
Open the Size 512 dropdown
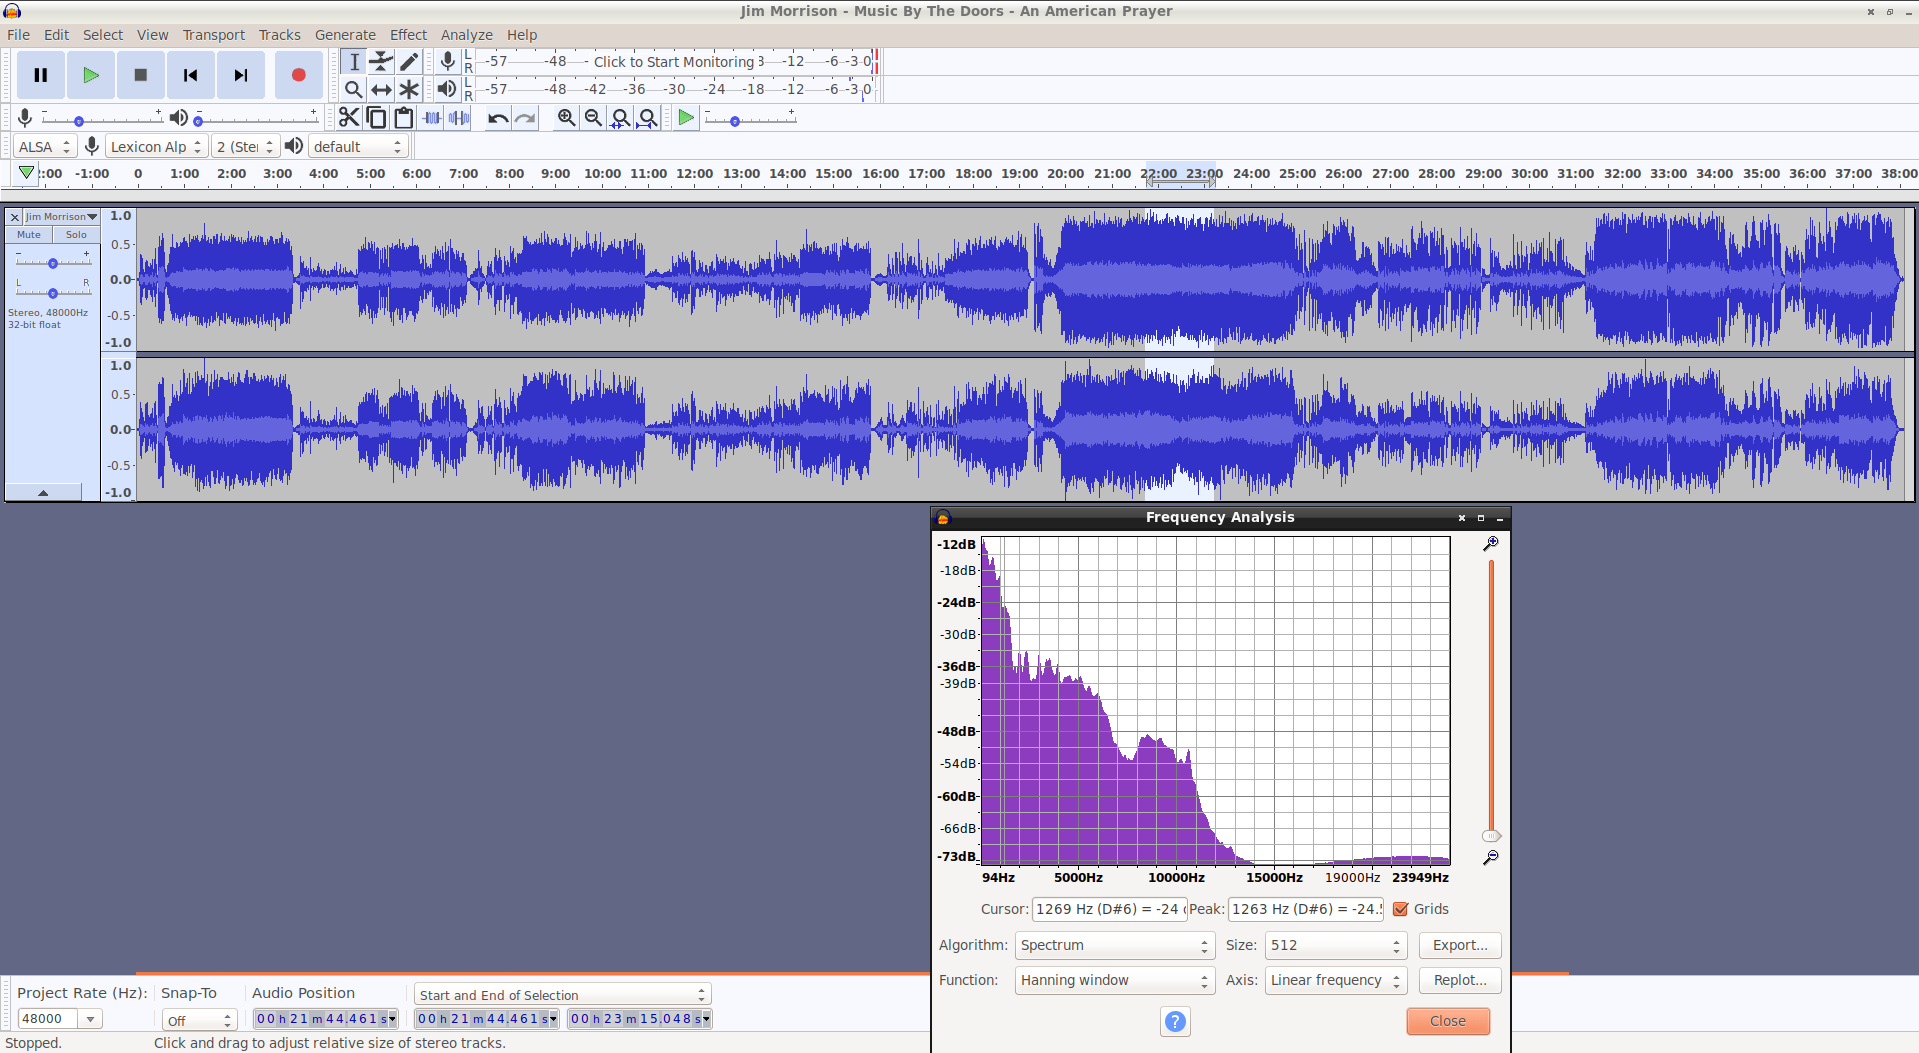(1336, 945)
